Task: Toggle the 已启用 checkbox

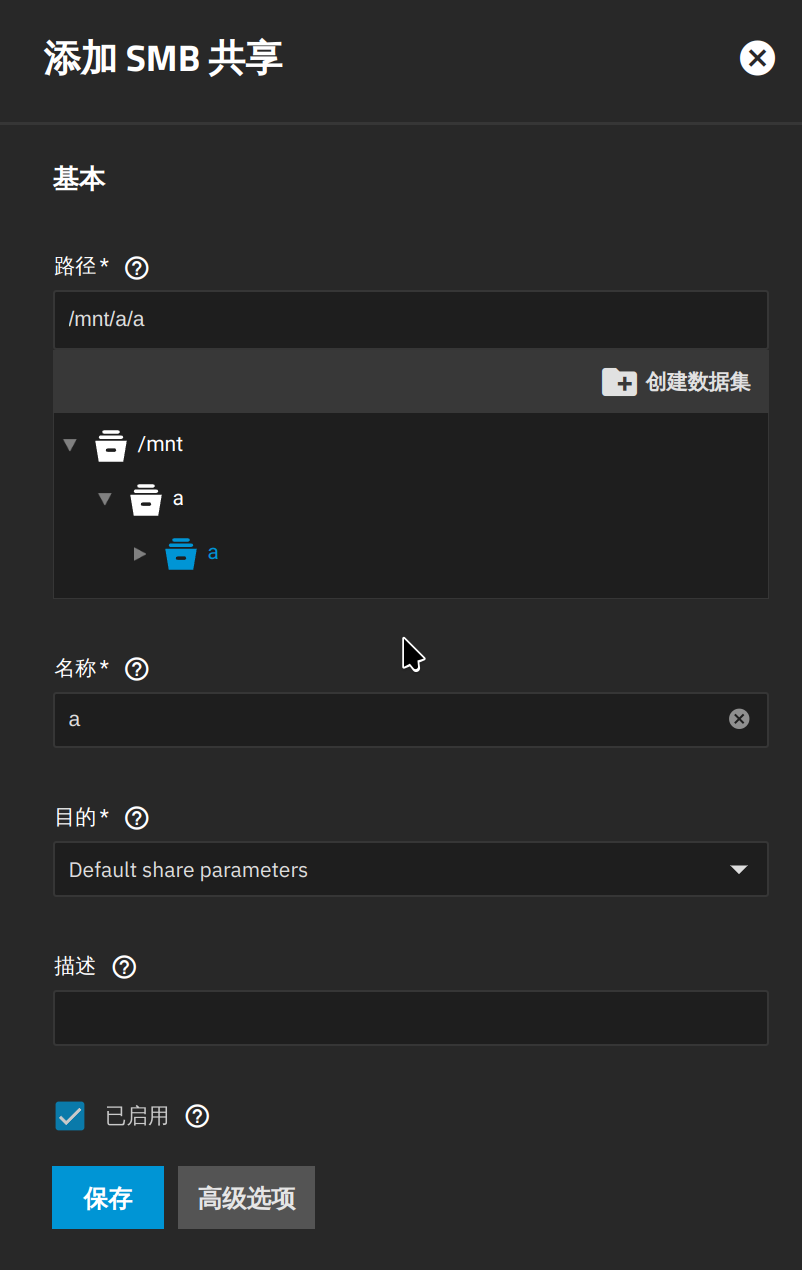Action: 70,1116
